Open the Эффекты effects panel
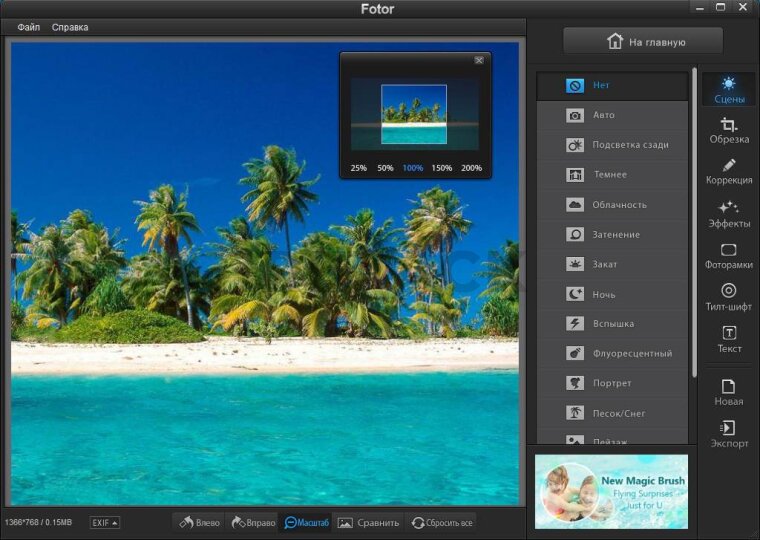Image resolution: width=760 pixels, height=540 pixels. pos(729,214)
